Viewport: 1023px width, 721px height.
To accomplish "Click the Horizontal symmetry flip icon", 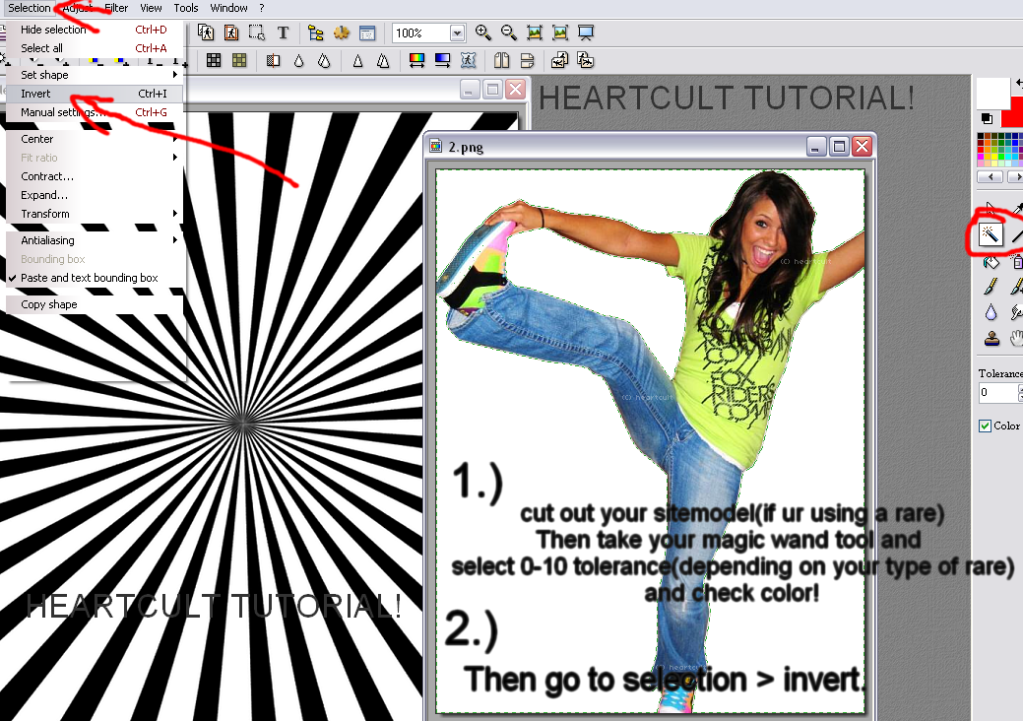I will [501, 61].
